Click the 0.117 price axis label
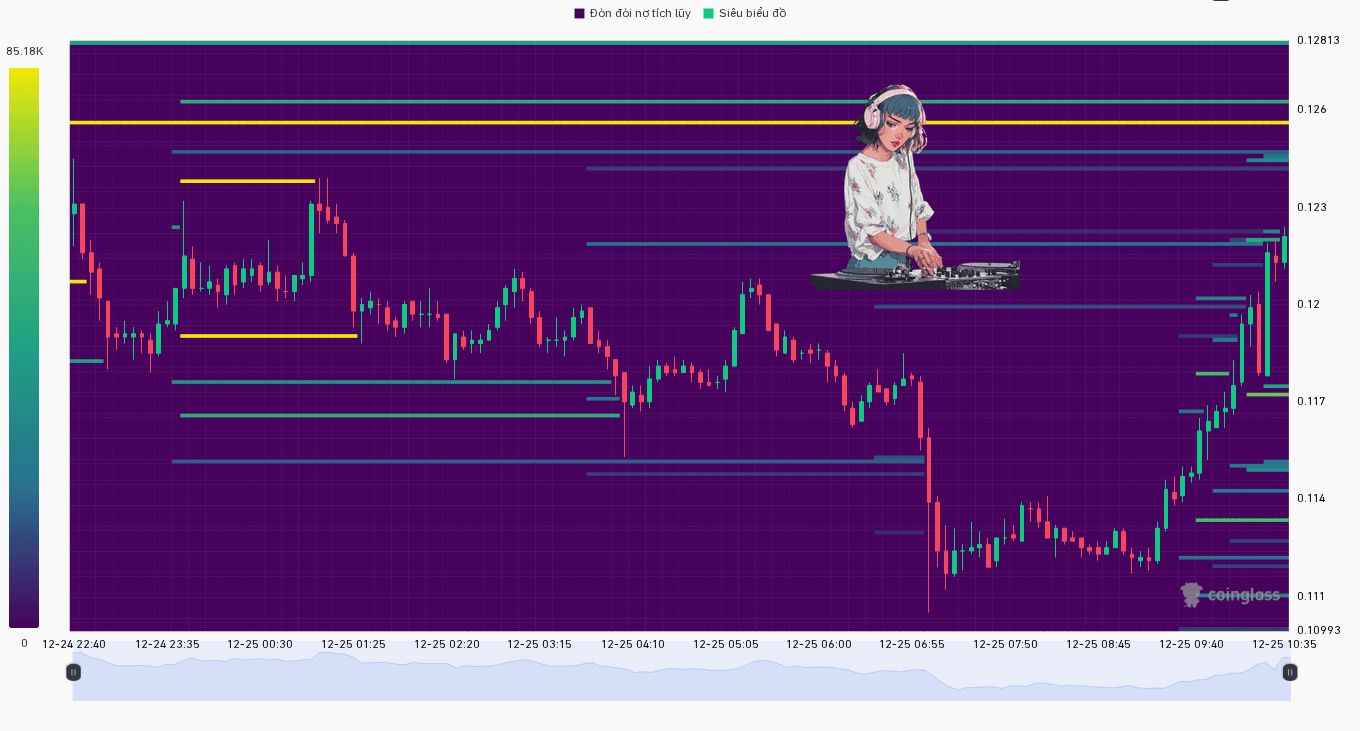The image size is (1360, 731). pyautogui.click(x=1311, y=401)
